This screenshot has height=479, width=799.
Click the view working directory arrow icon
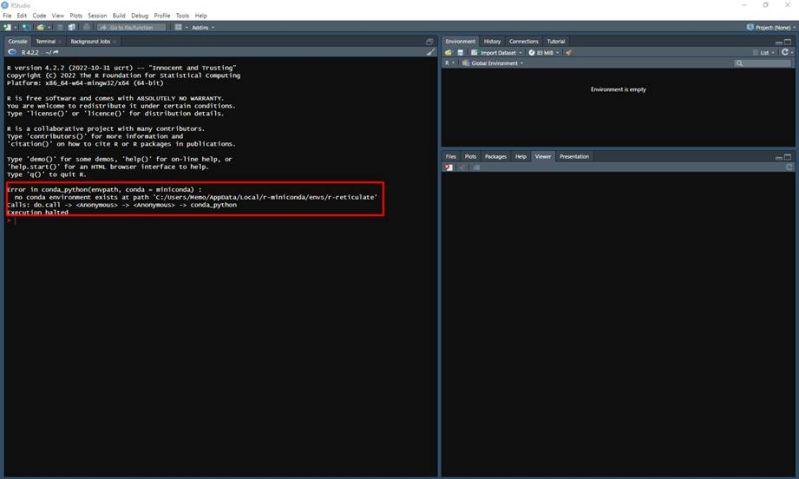click(x=56, y=52)
